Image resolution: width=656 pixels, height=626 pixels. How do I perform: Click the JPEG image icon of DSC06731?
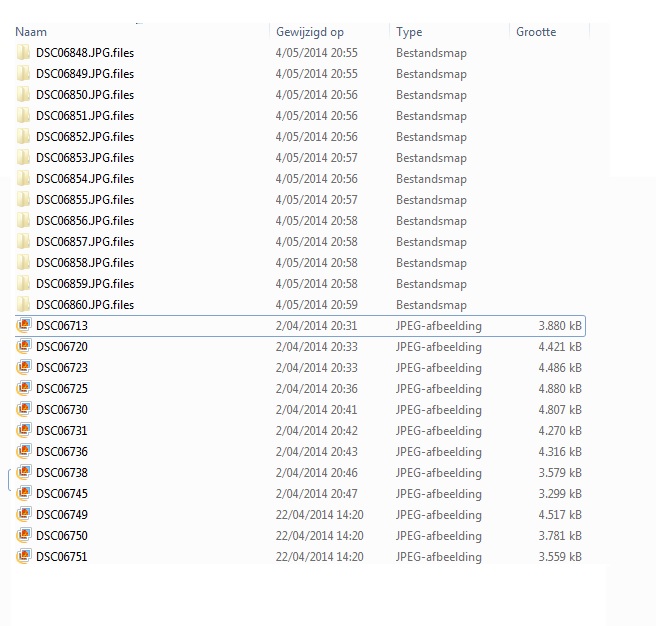[24, 430]
